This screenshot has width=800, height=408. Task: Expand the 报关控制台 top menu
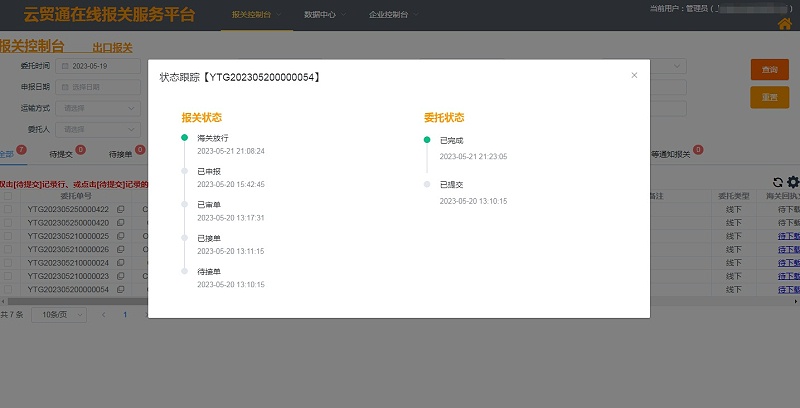(x=257, y=15)
